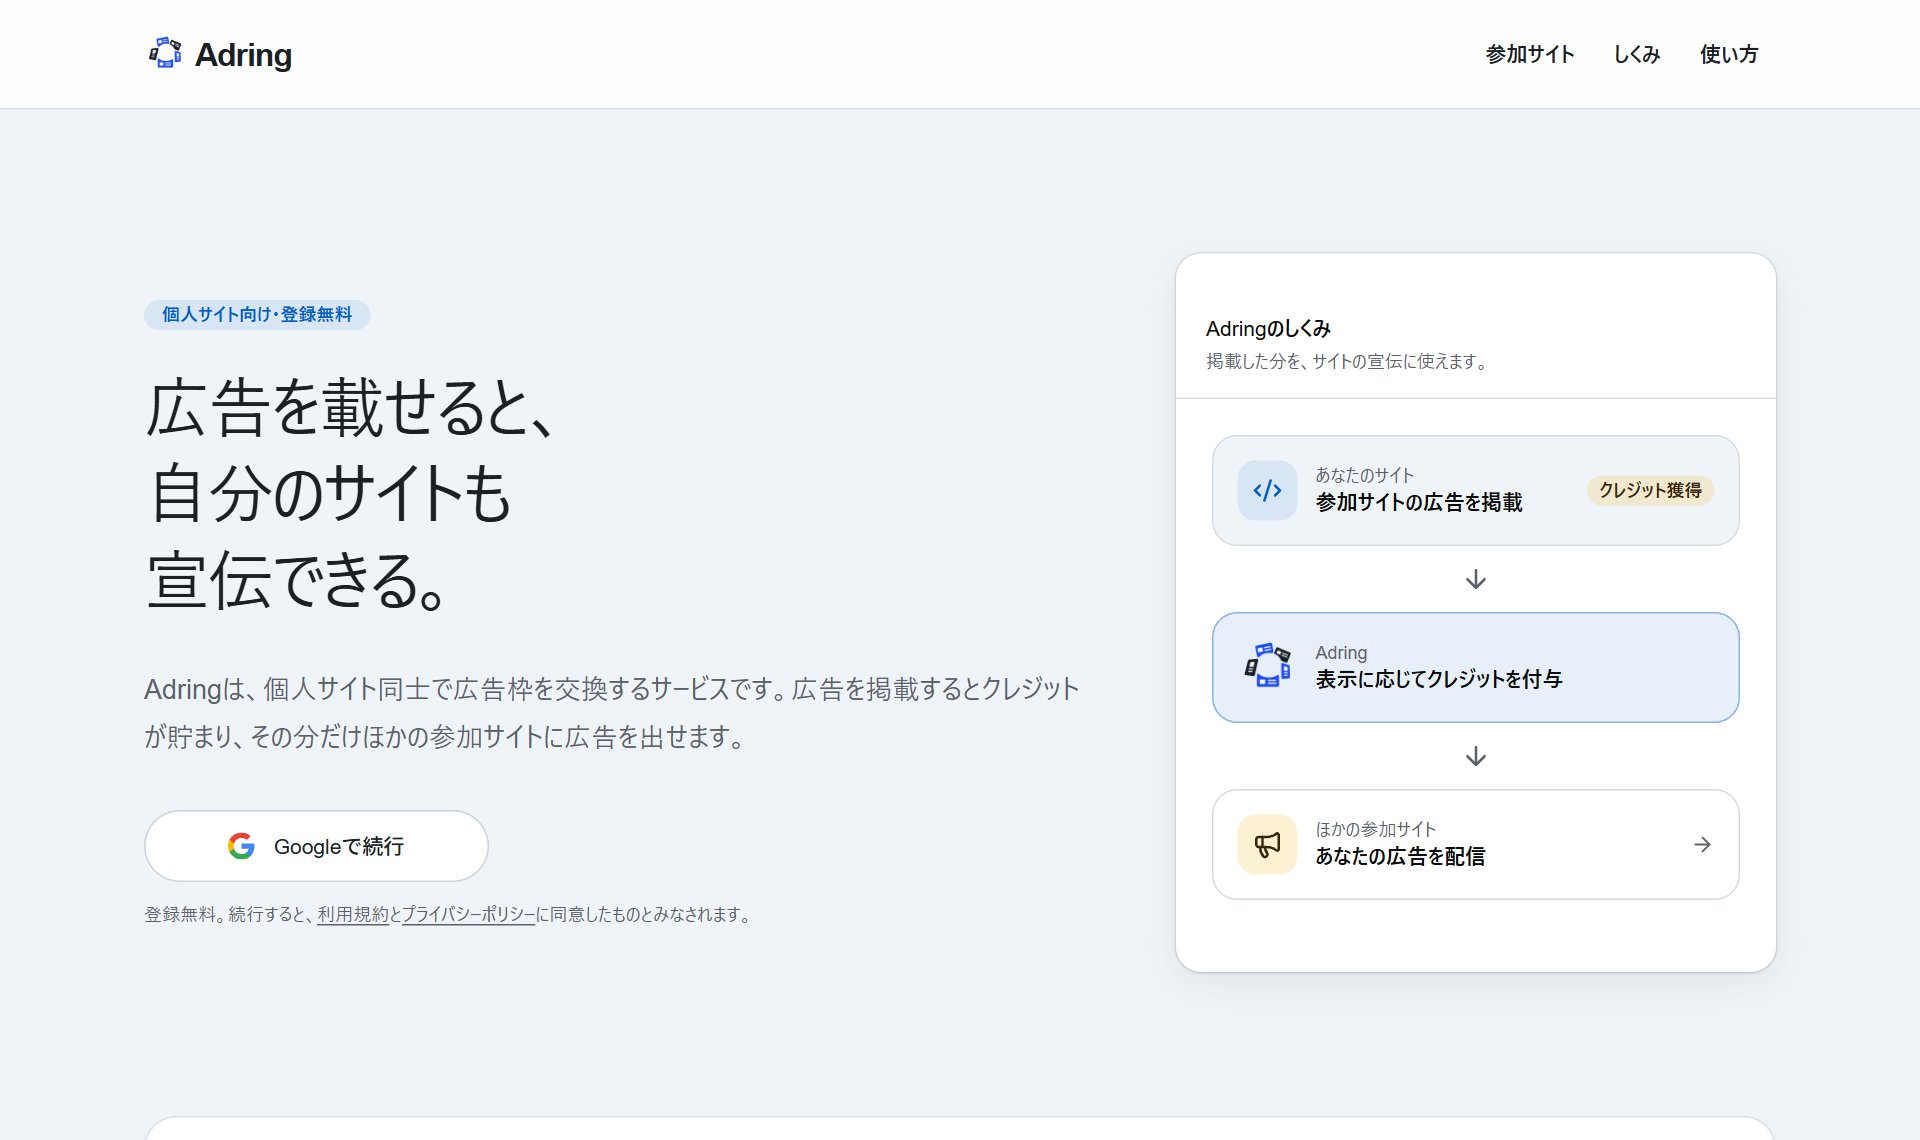Click the megaphone icon in ほかの参加サイト card
Viewport: 1920px width, 1140px height.
pyautogui.click(x=1267, y=845)
